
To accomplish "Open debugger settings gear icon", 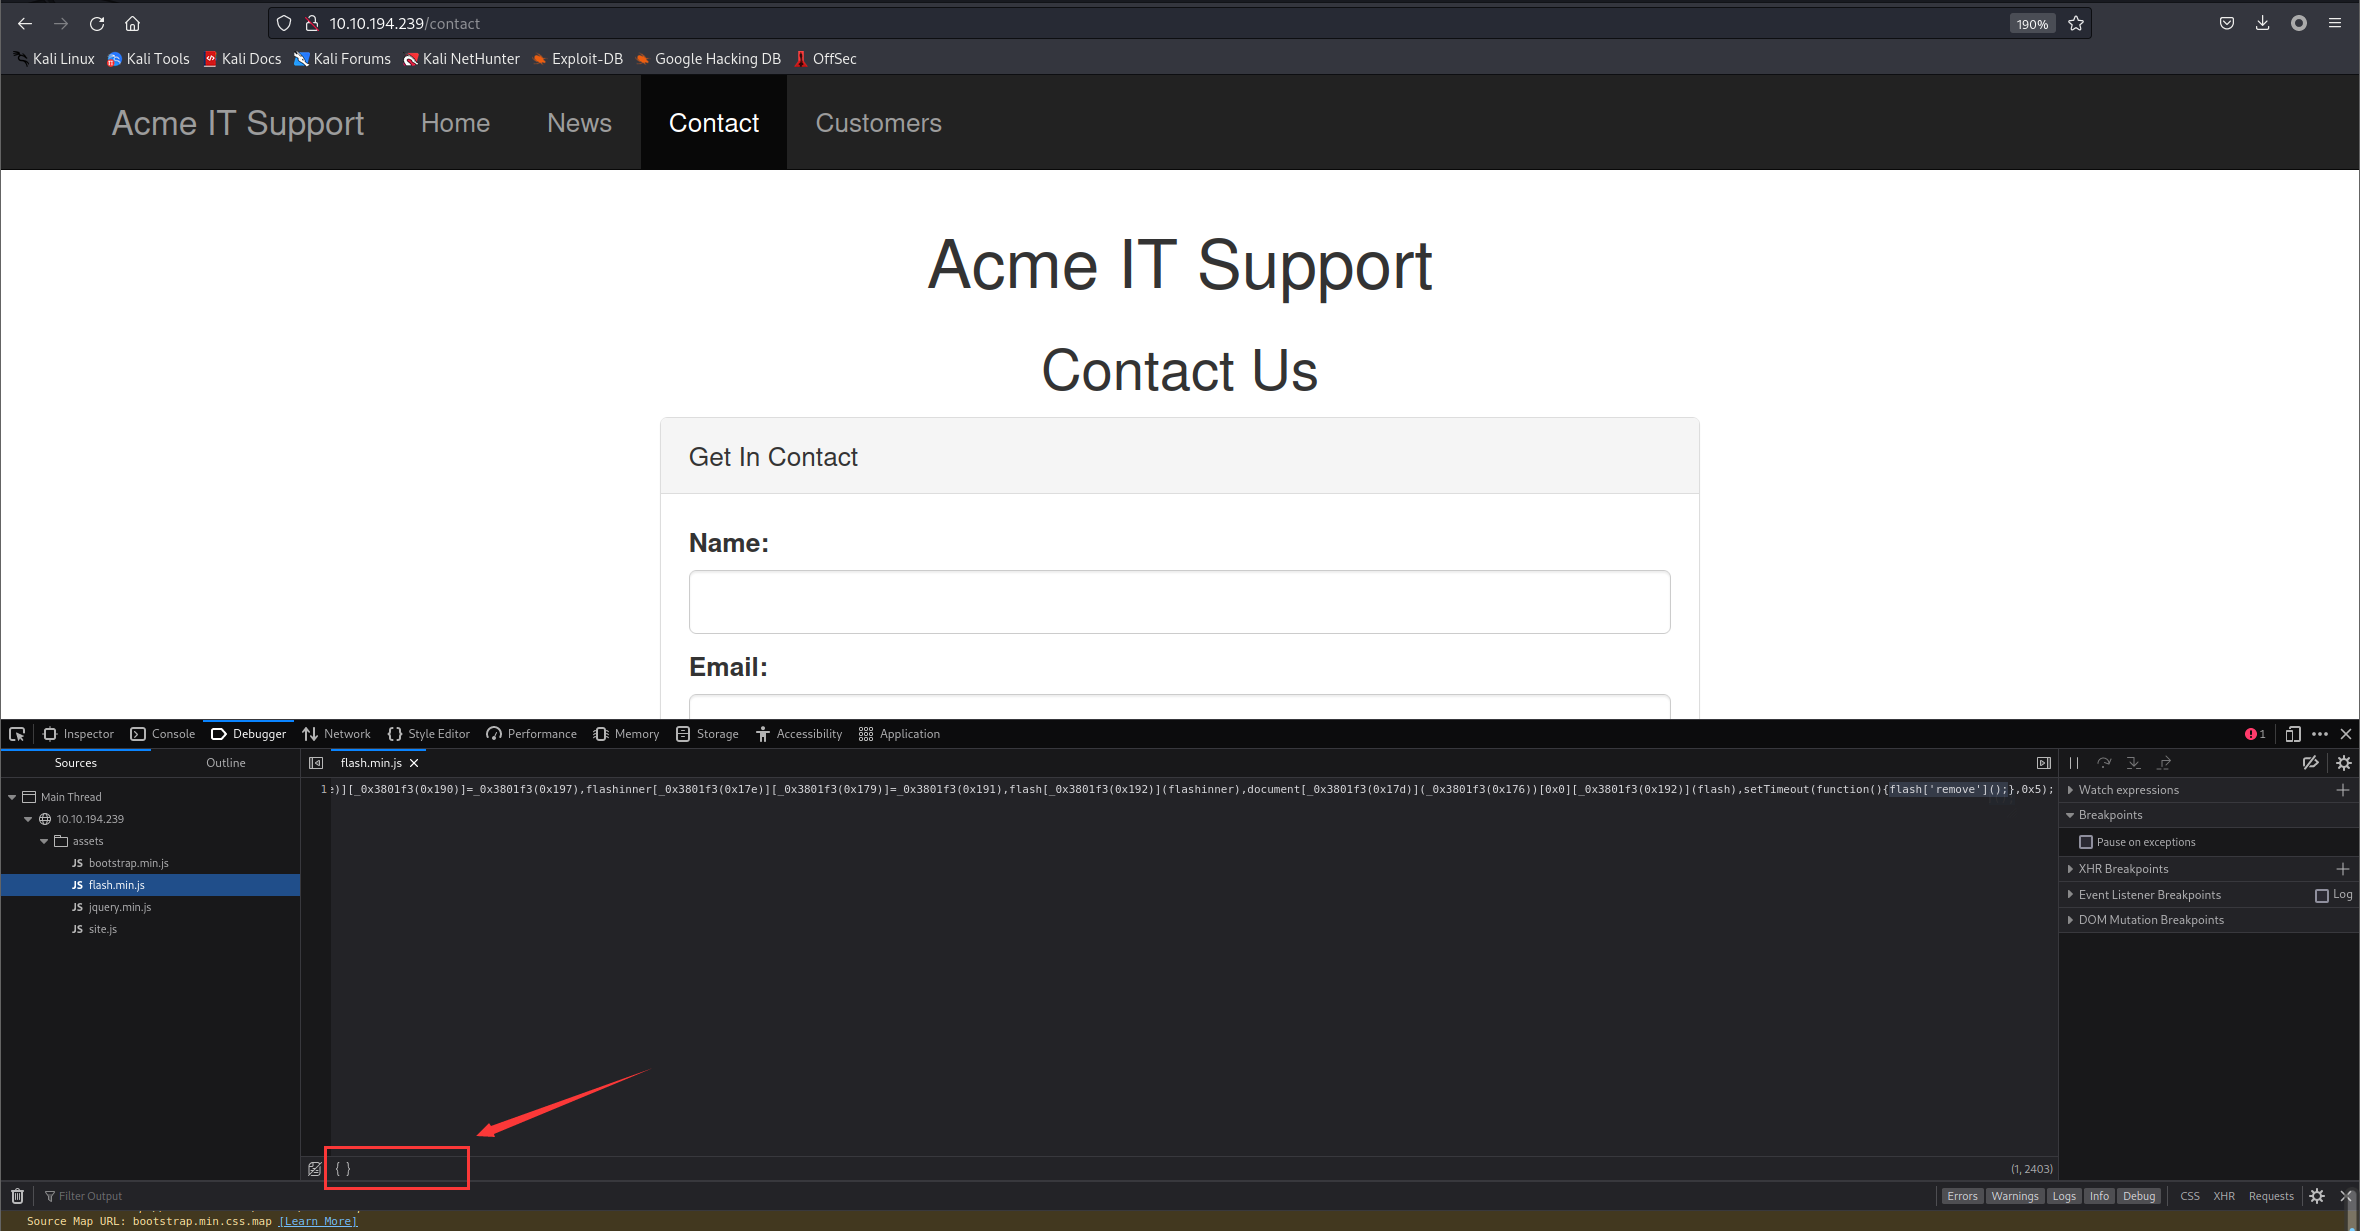I will tap(2343, 763).
